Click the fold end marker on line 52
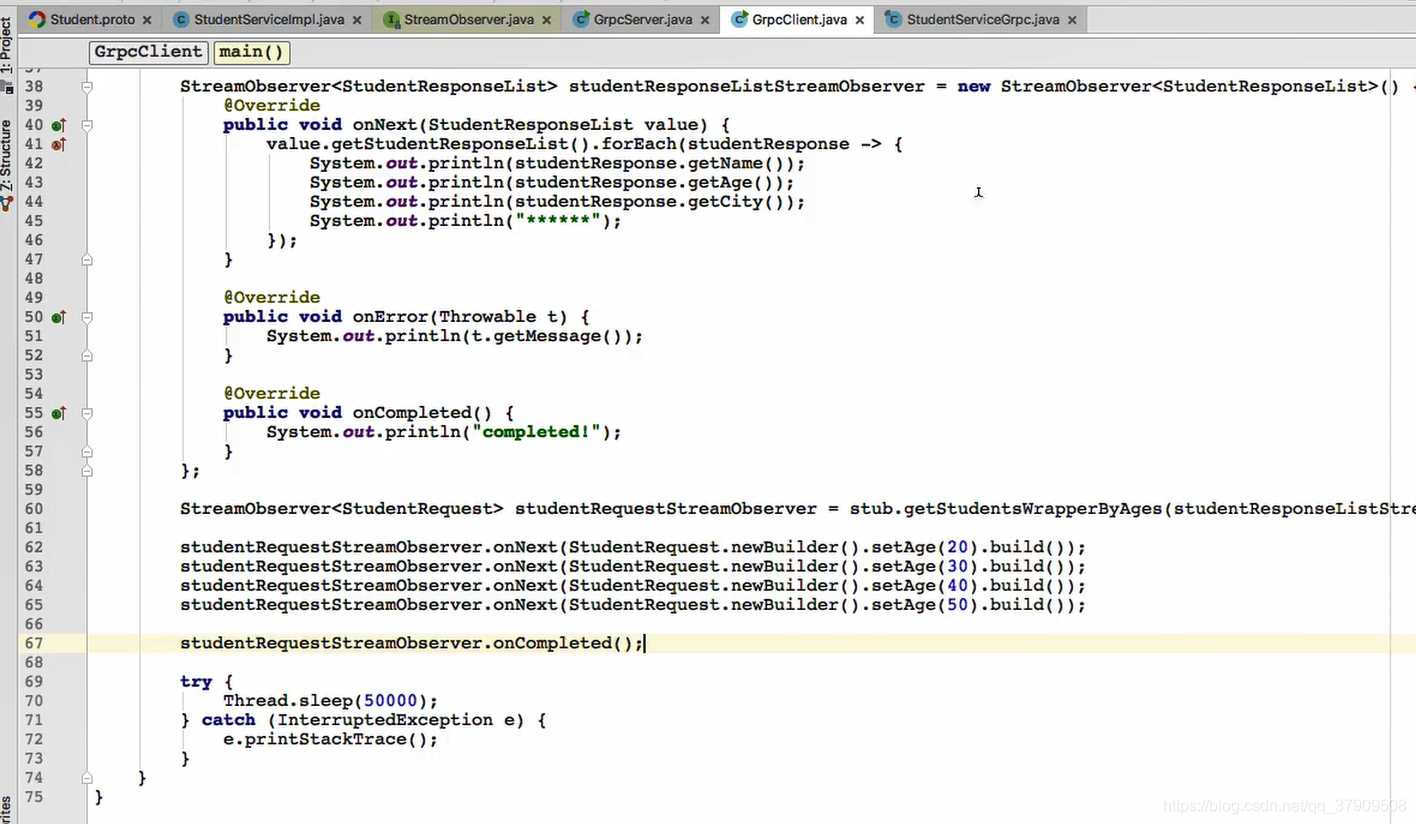The image size is (1416, 824). click(87, 356)
